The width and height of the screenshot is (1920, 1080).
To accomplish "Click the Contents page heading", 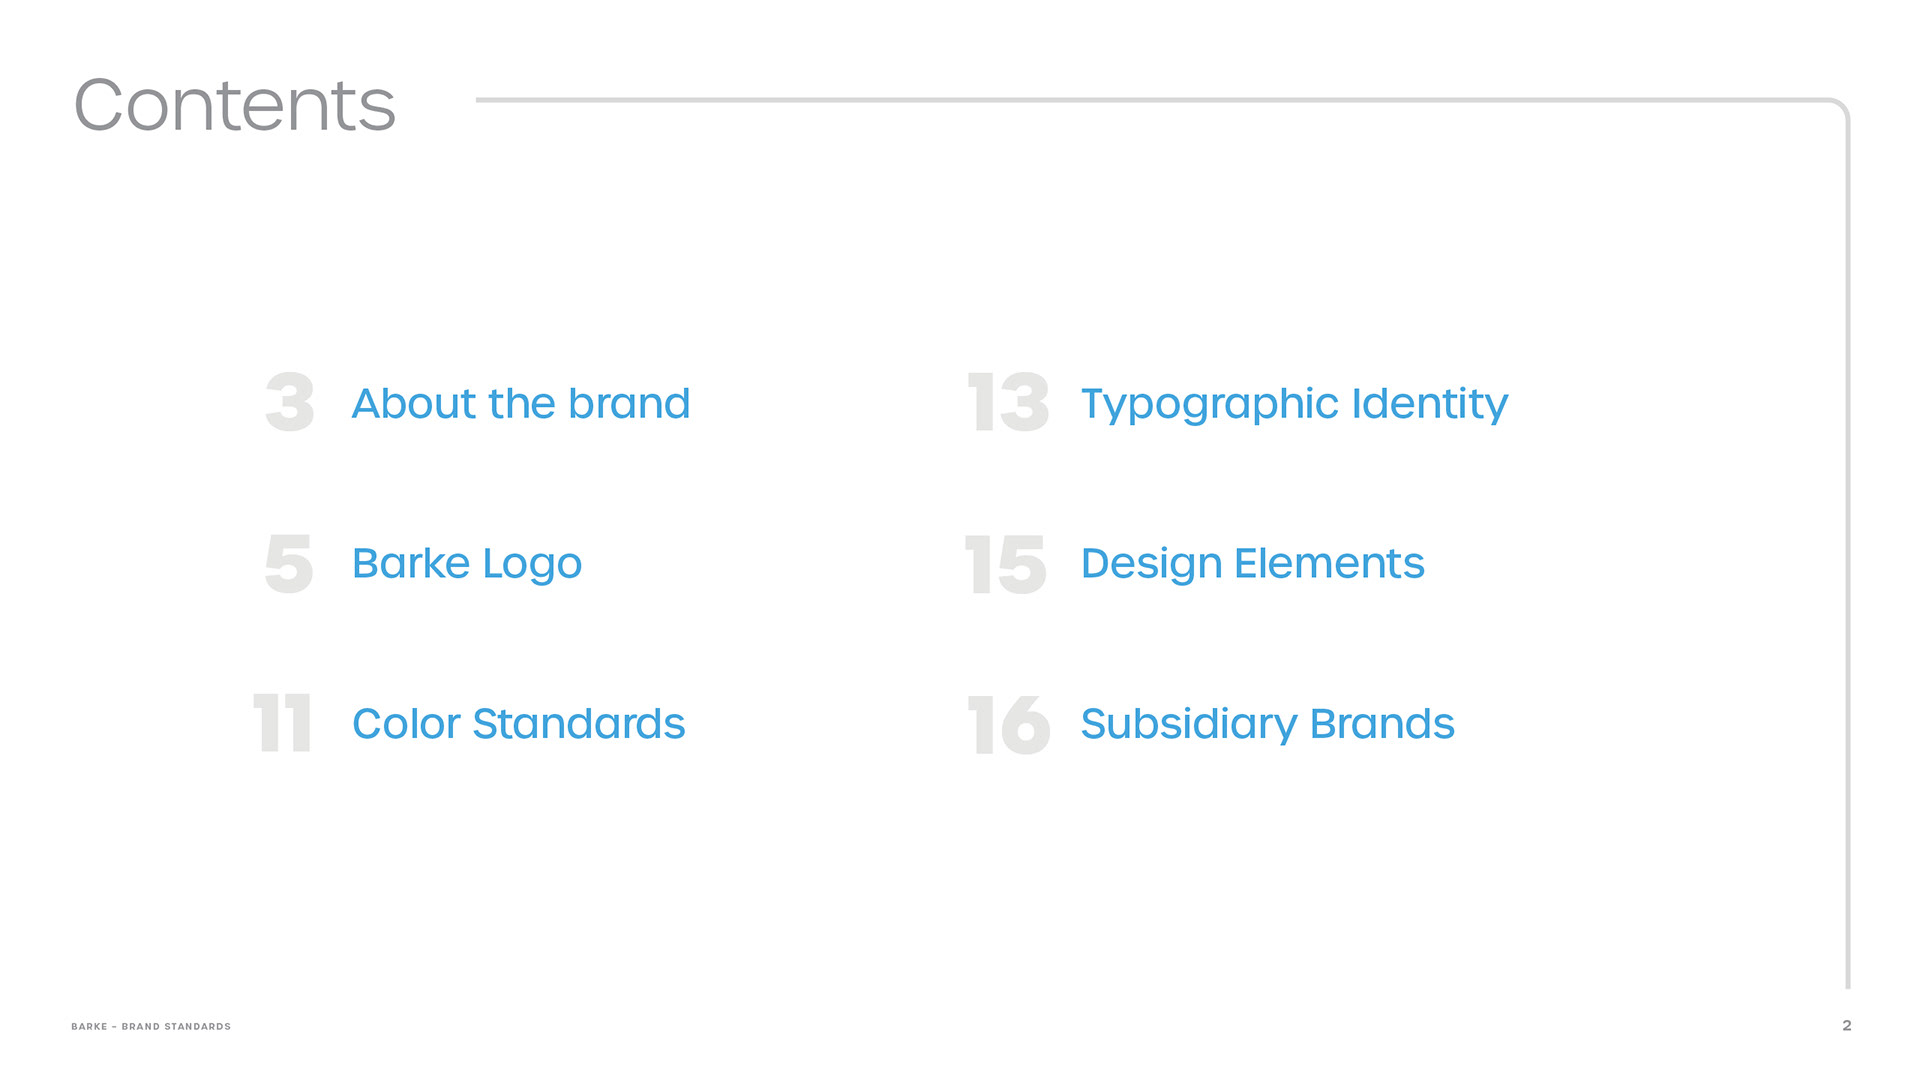I will [235, 105].
